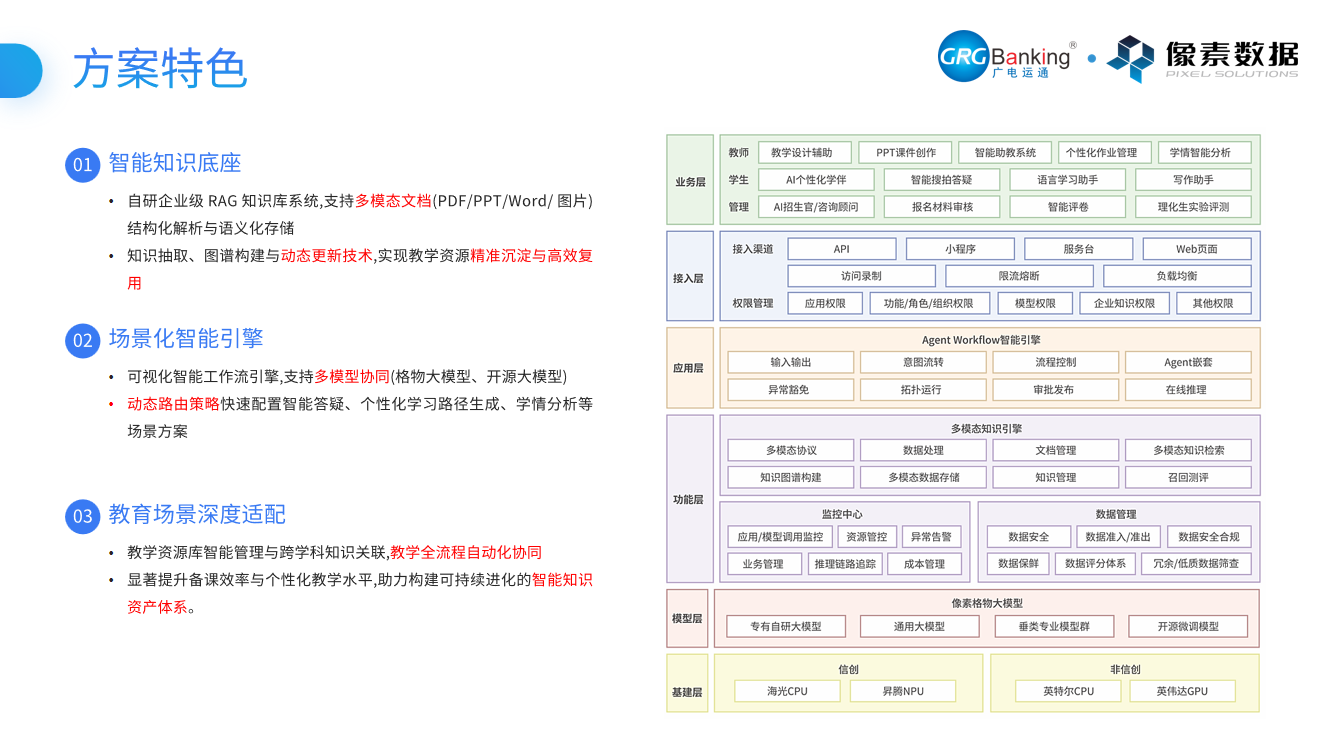Image resolution: width=1321 pixels, height=742 pixels.
Task: Click the 数据安全合规 box
Action: (x=1209, y=537)
